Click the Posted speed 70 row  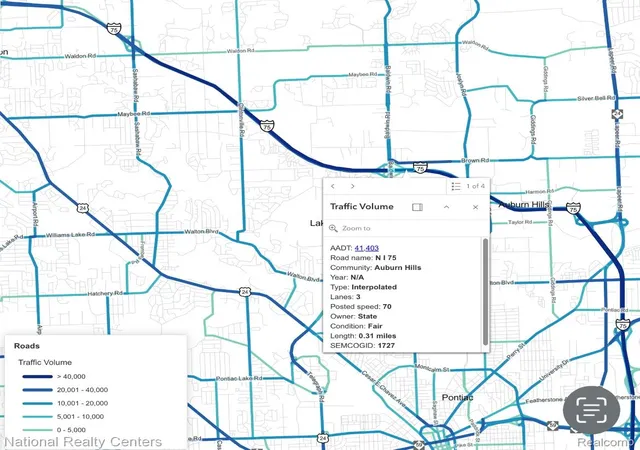(361, 307)
